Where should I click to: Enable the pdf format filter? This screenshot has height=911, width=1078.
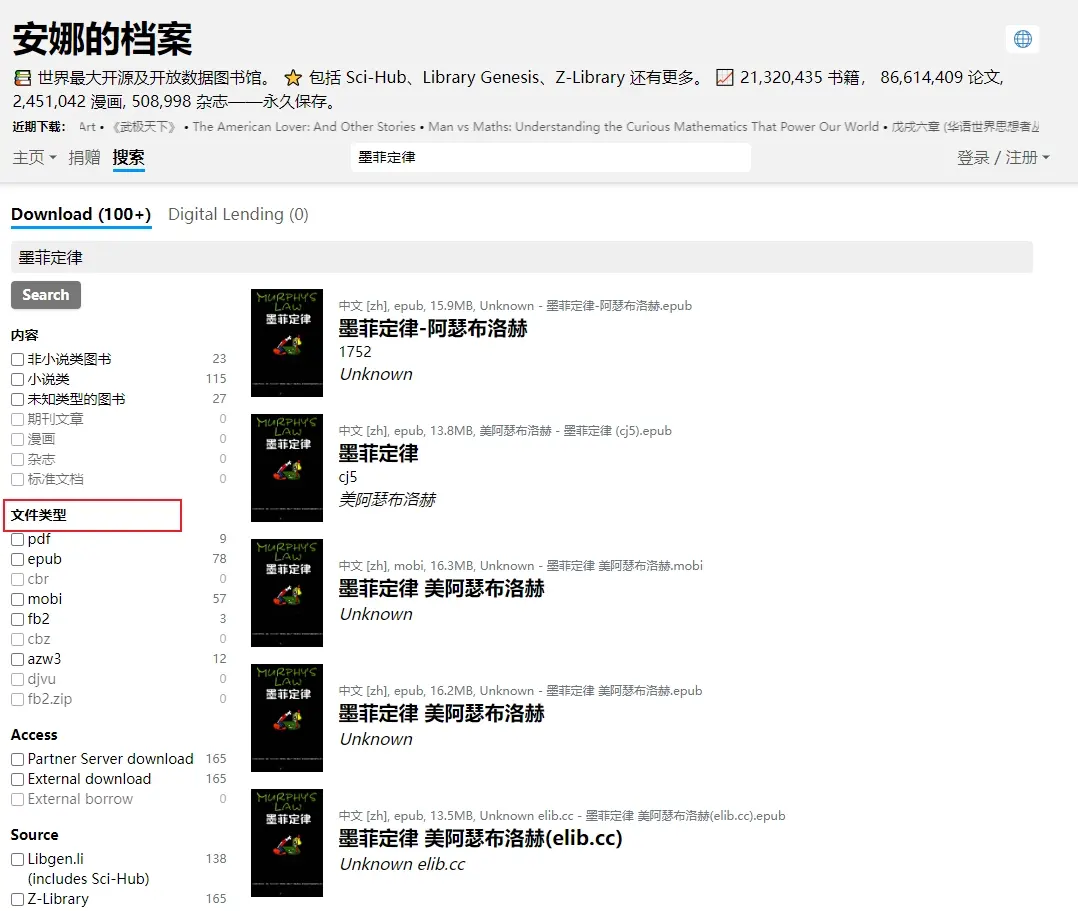click(17, 538)
